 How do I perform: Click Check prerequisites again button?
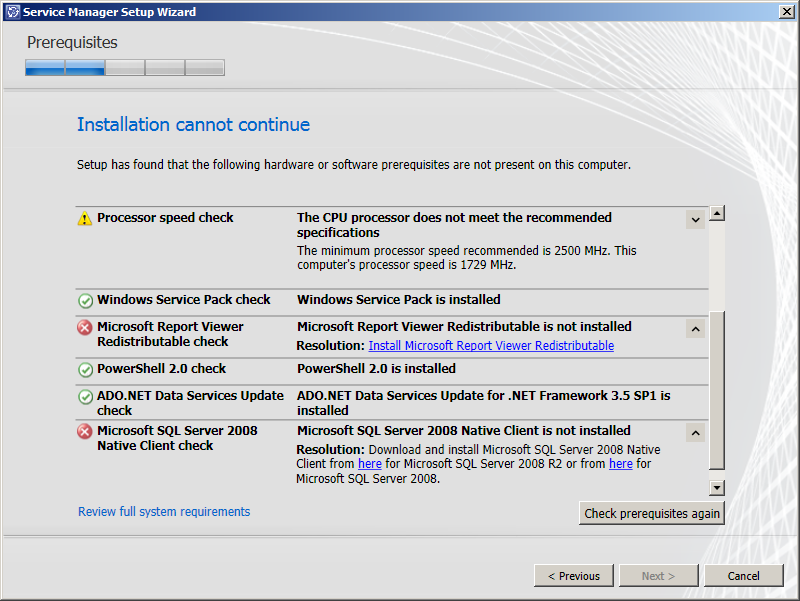click(x=652, y=513)
